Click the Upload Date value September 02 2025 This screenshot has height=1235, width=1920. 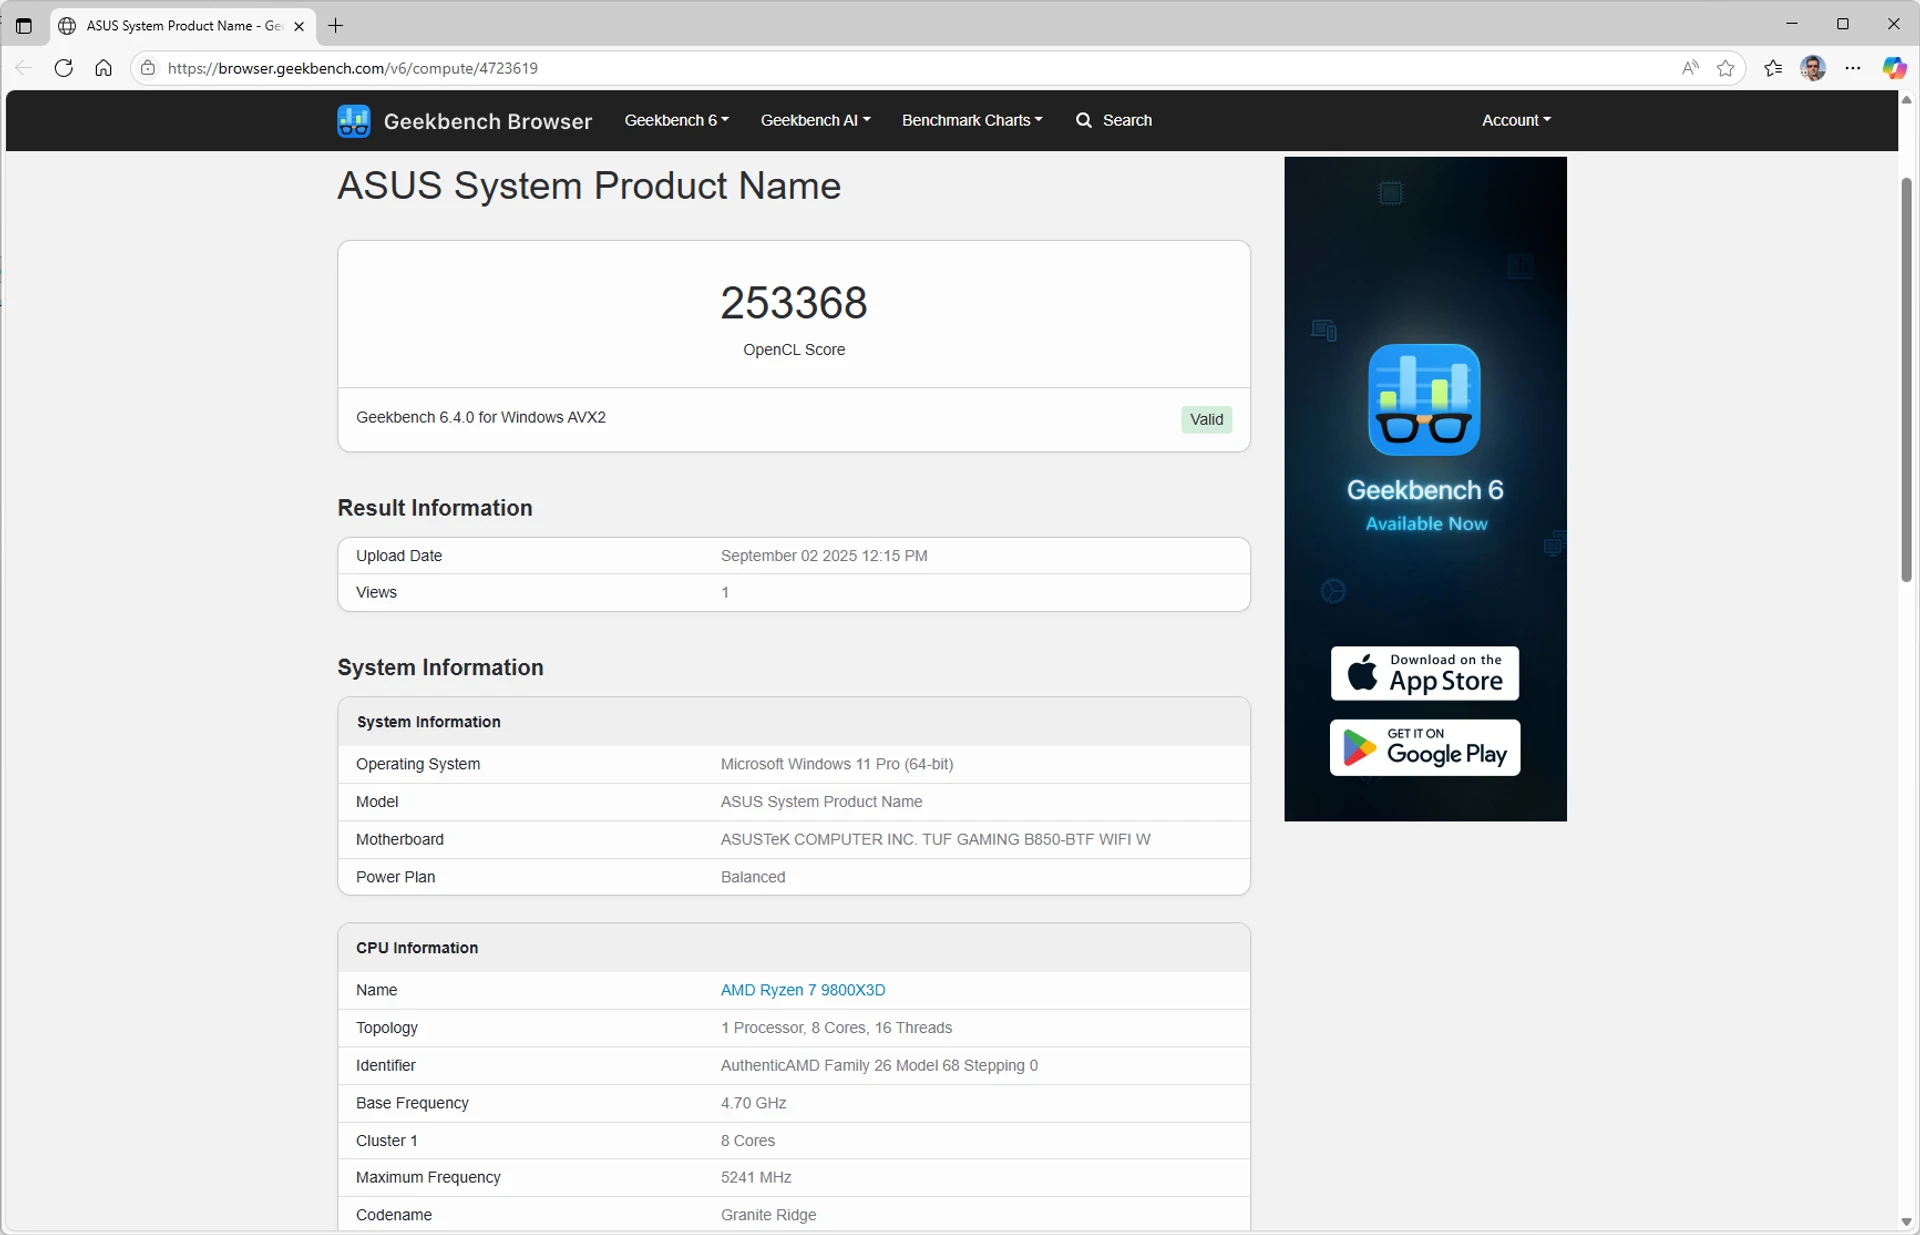[x=824, y=556]
